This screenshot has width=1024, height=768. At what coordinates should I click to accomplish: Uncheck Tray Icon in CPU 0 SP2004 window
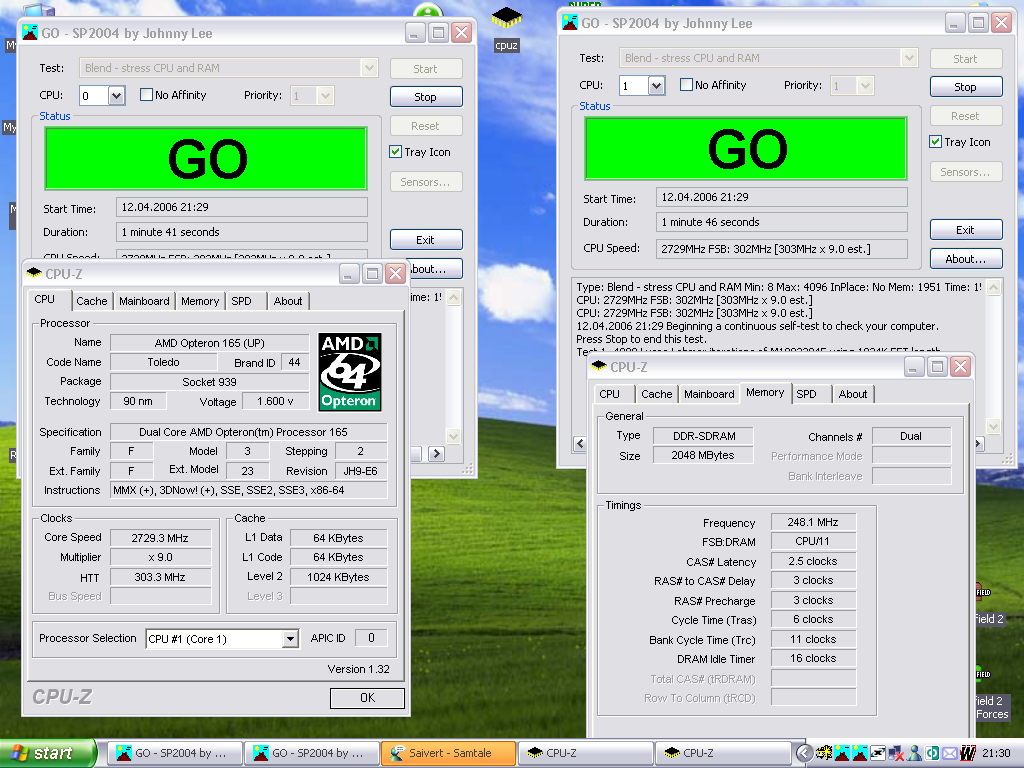(x=395, y=152)
